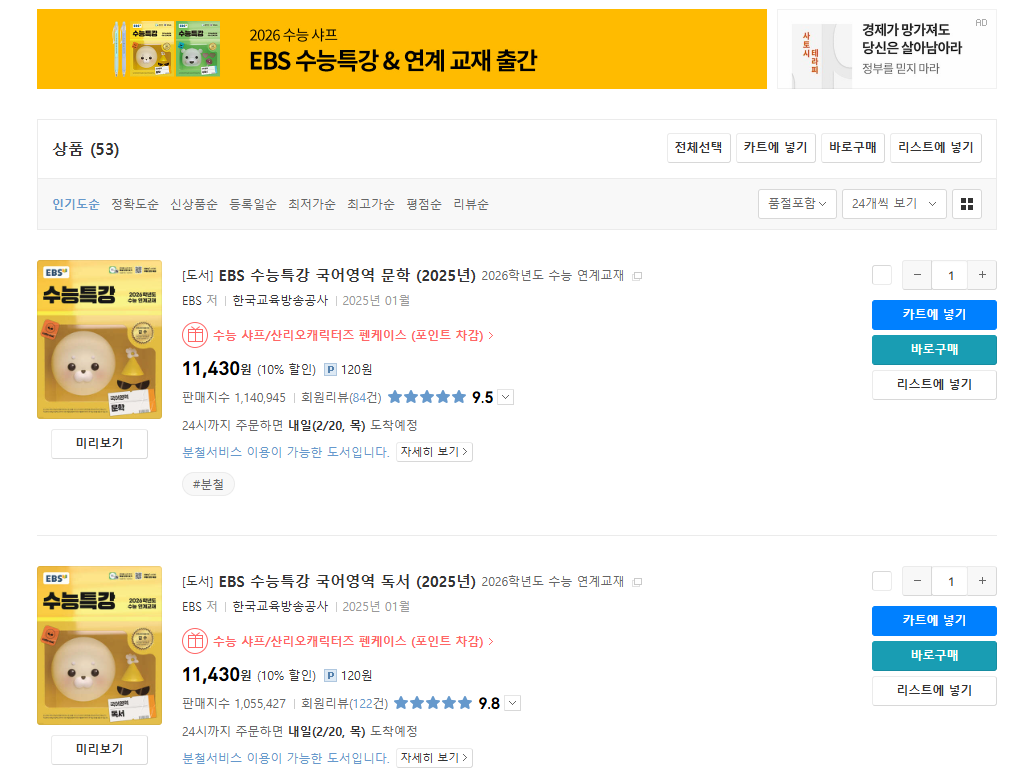Preview 독서 book with 미리보기

100,749
